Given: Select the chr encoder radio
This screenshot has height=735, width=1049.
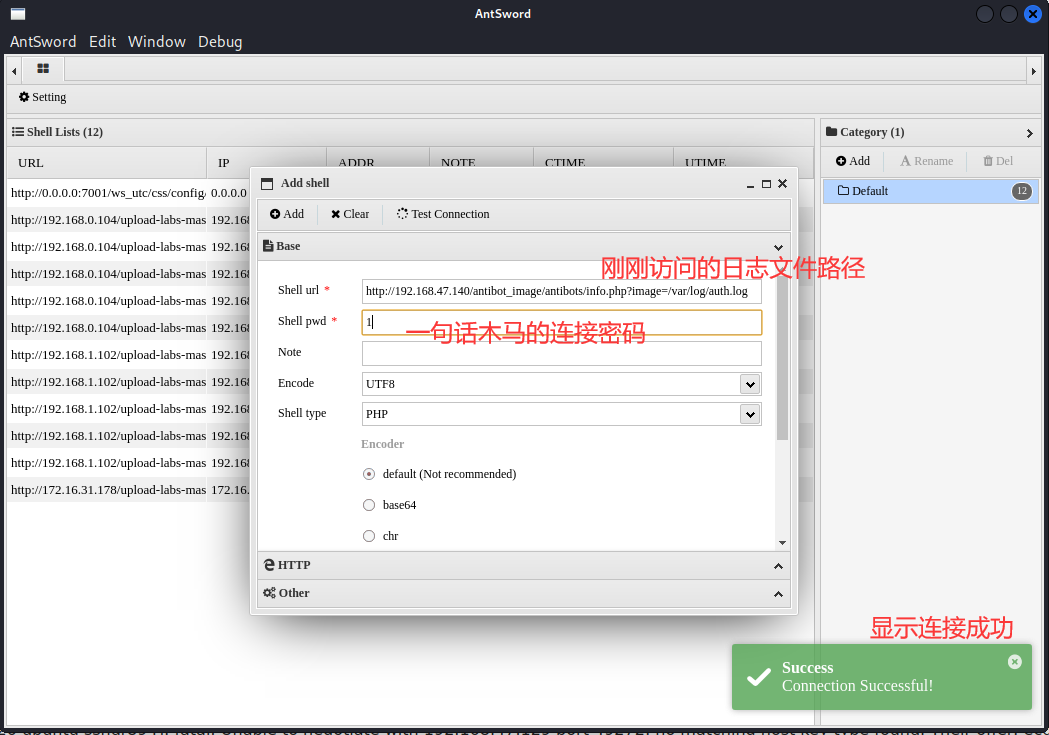Looking at the screenshot, I should 369,536.
